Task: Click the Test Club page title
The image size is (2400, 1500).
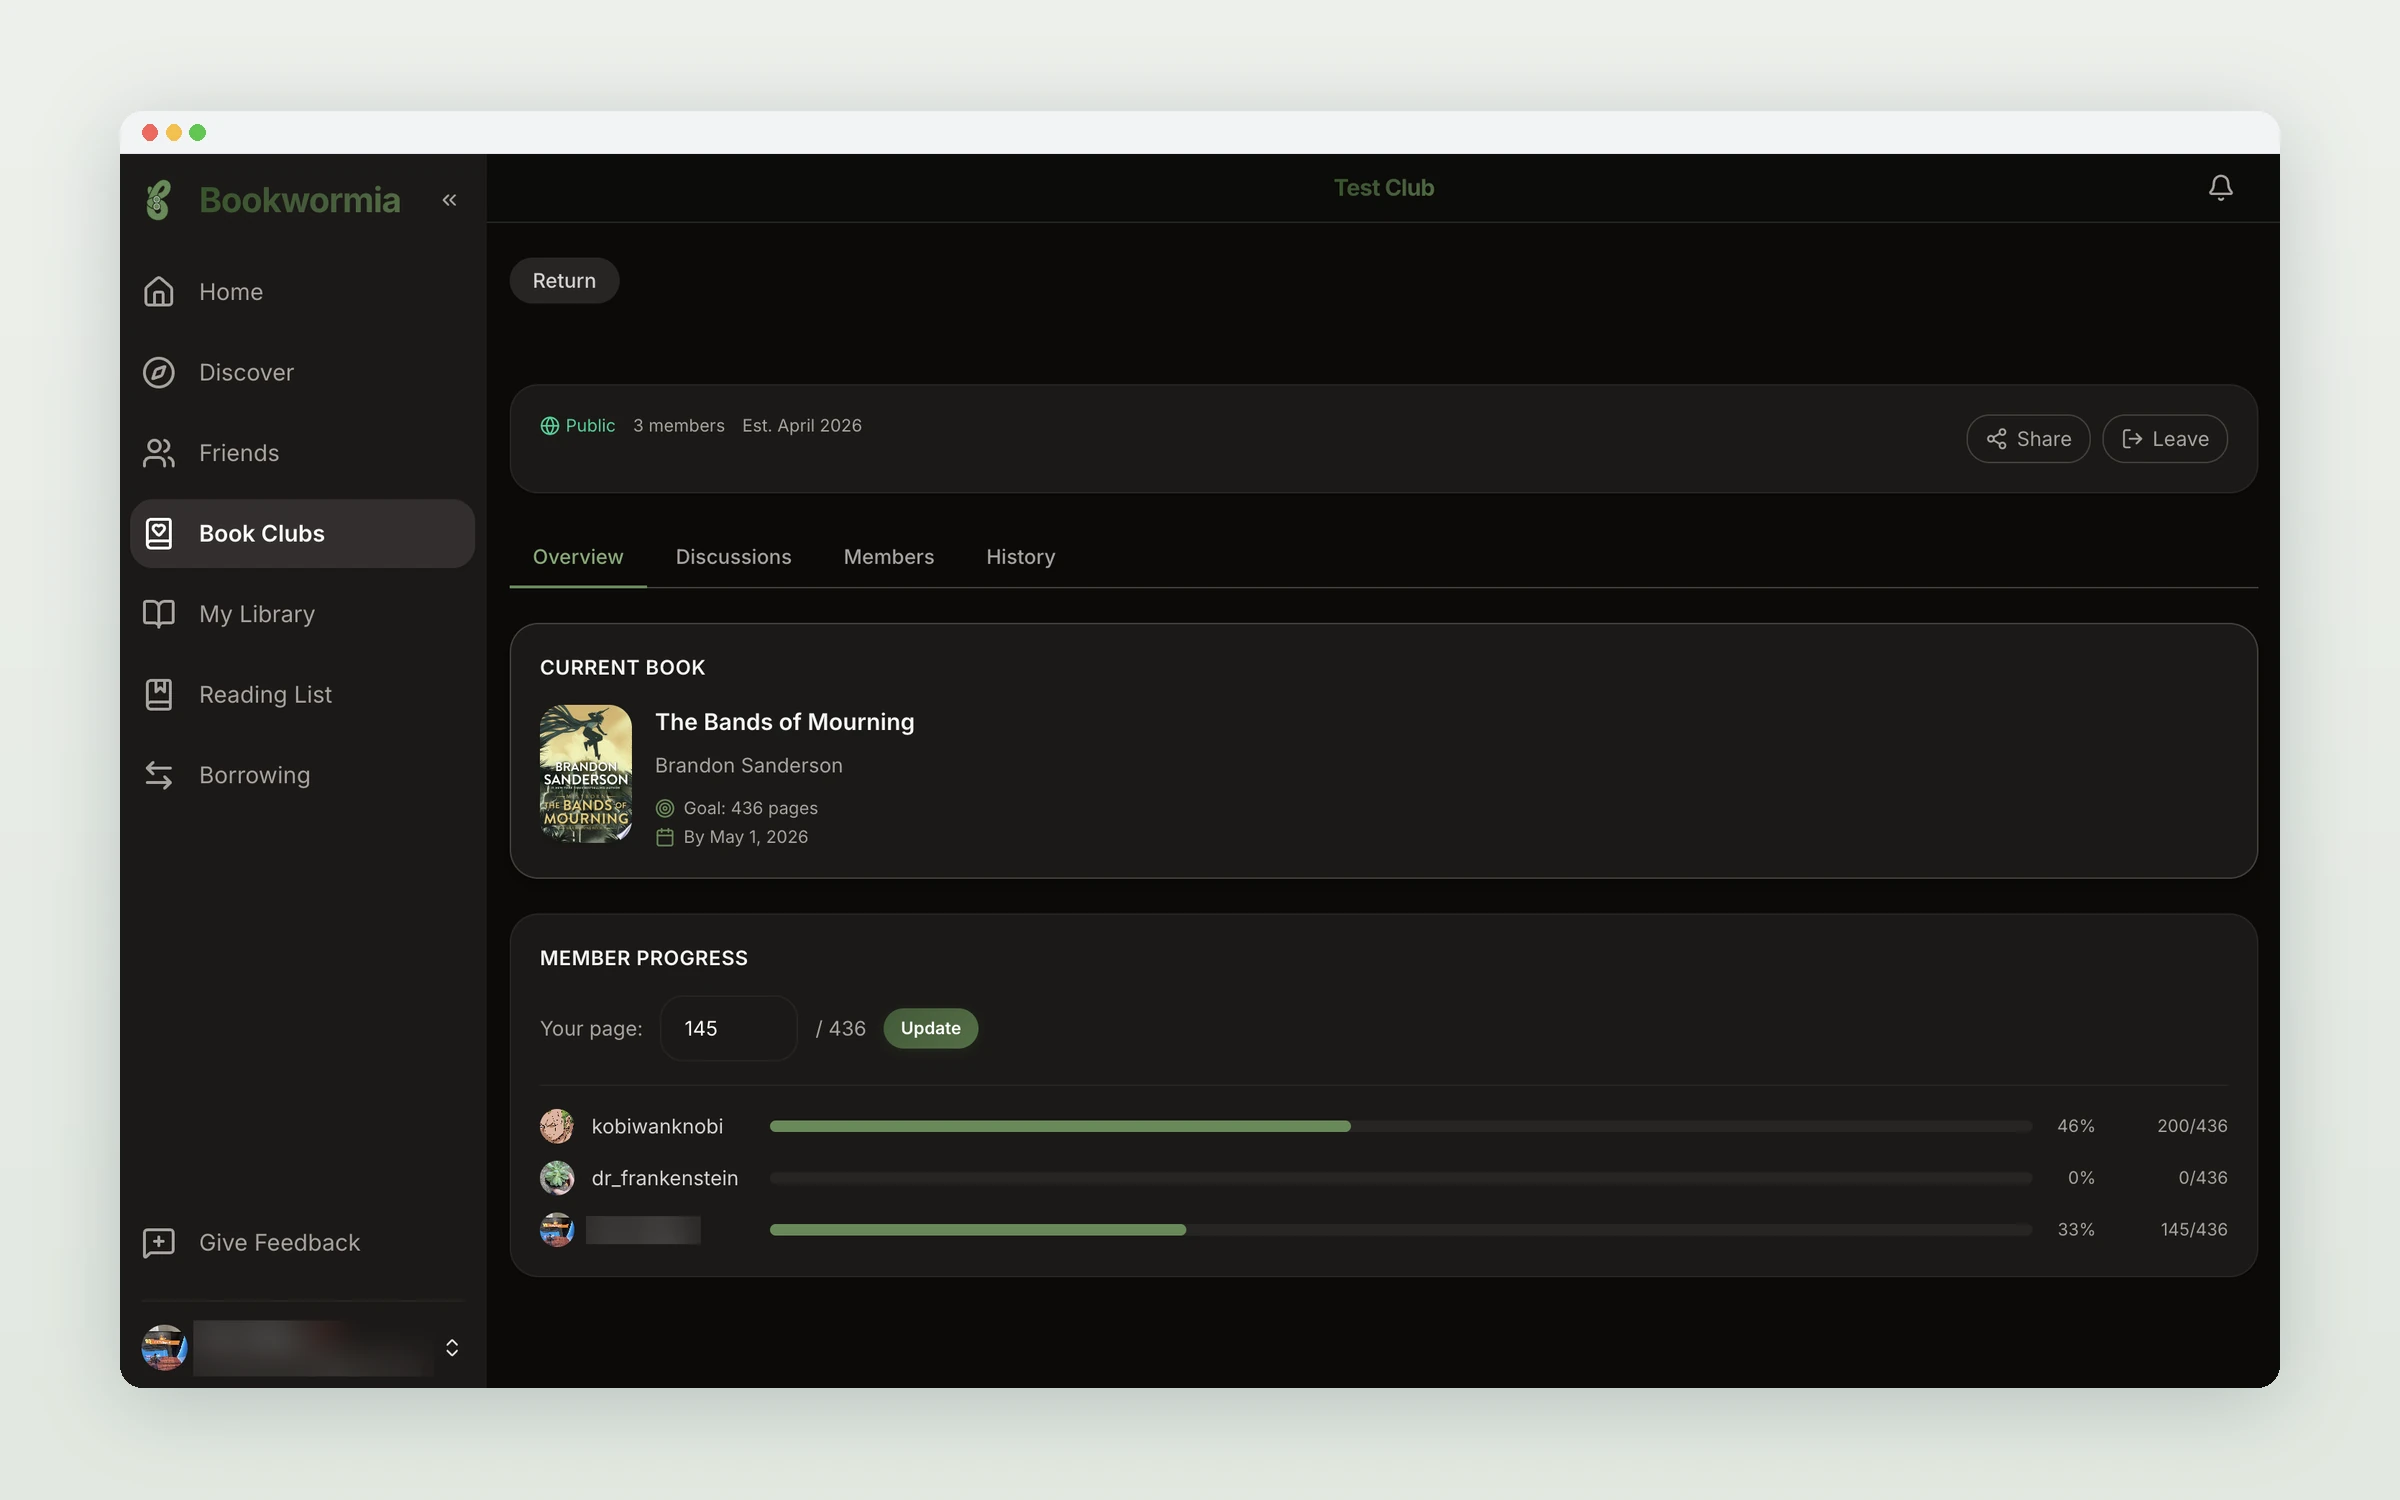Action: pos(1384,188)
